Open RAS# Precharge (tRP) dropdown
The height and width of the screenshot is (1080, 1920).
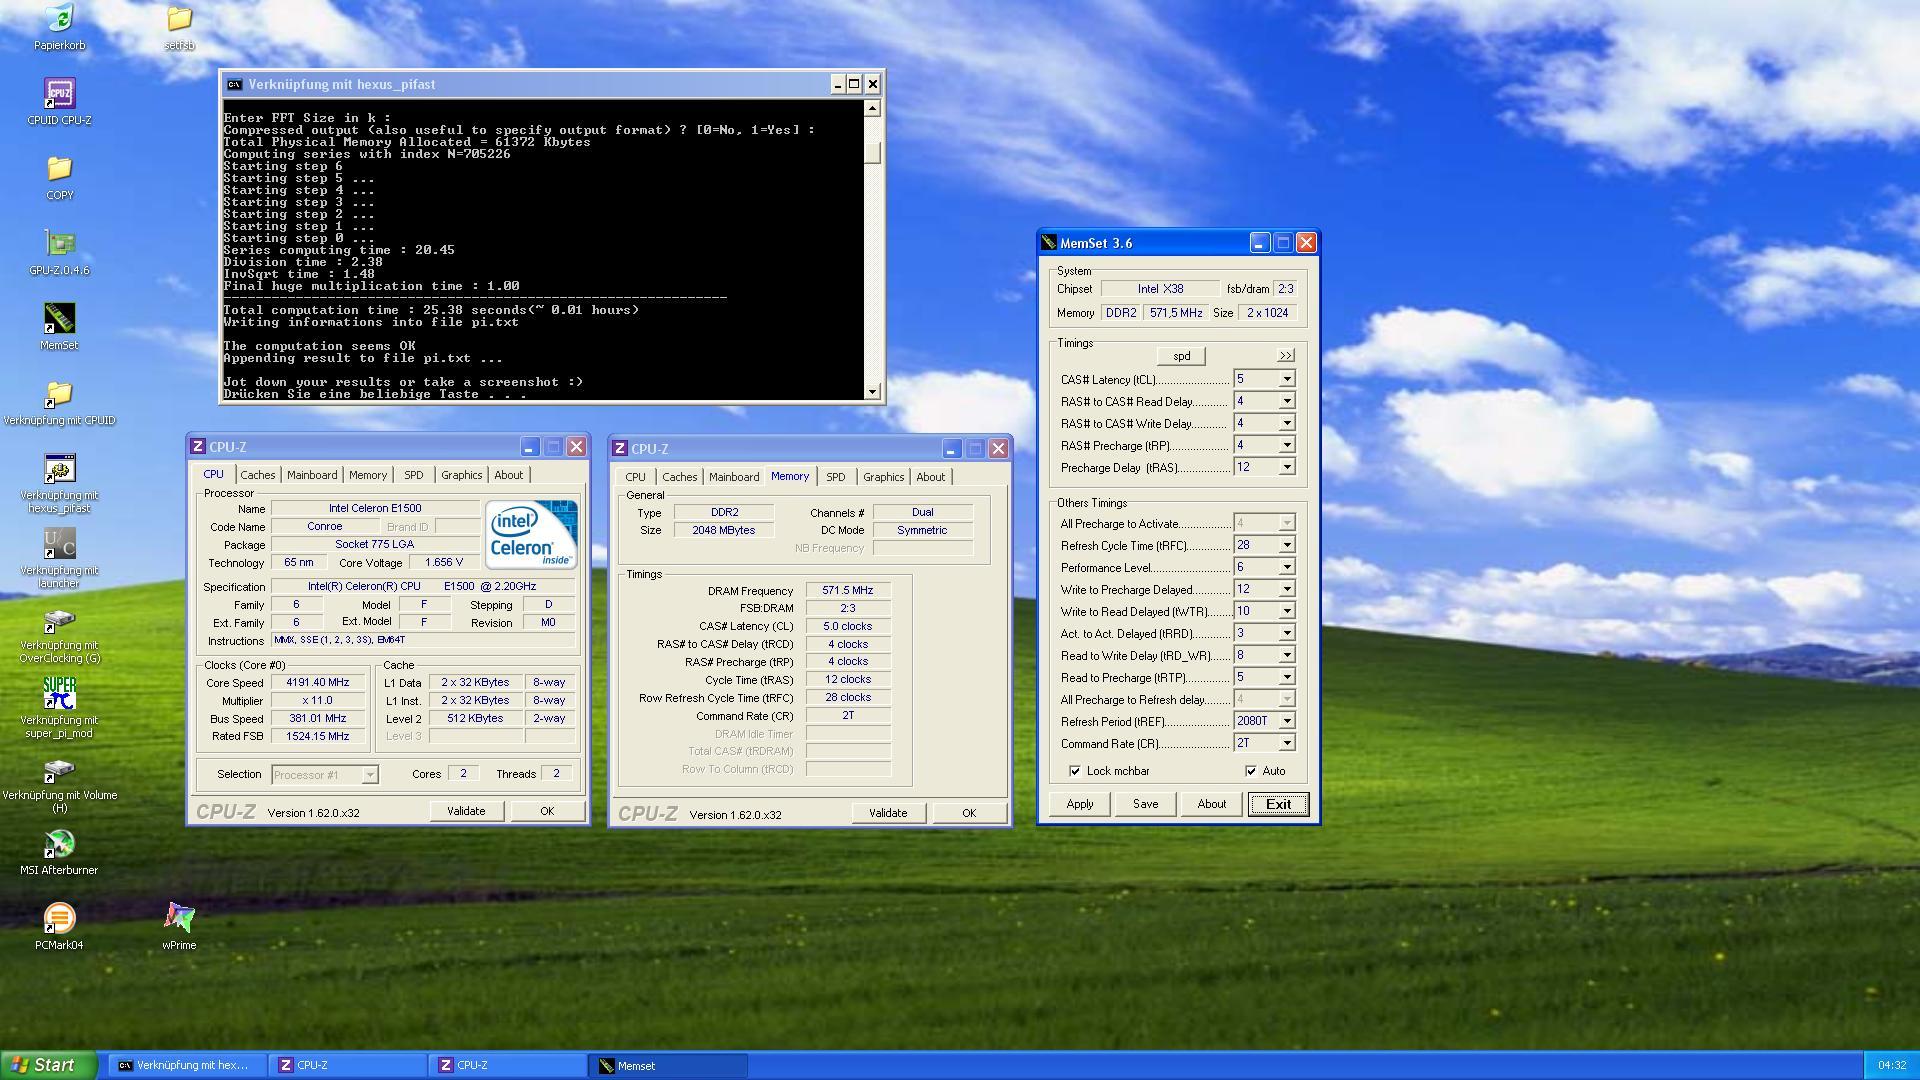point(1287,446)
